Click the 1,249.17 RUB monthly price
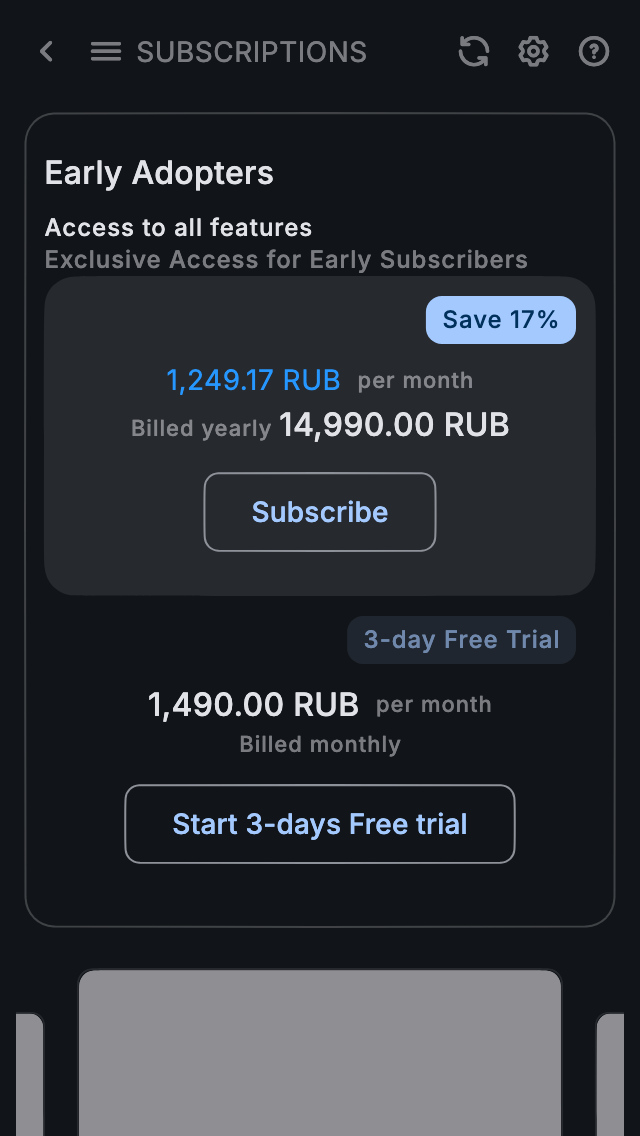The image size is (640, 1136). click(253, 381)
